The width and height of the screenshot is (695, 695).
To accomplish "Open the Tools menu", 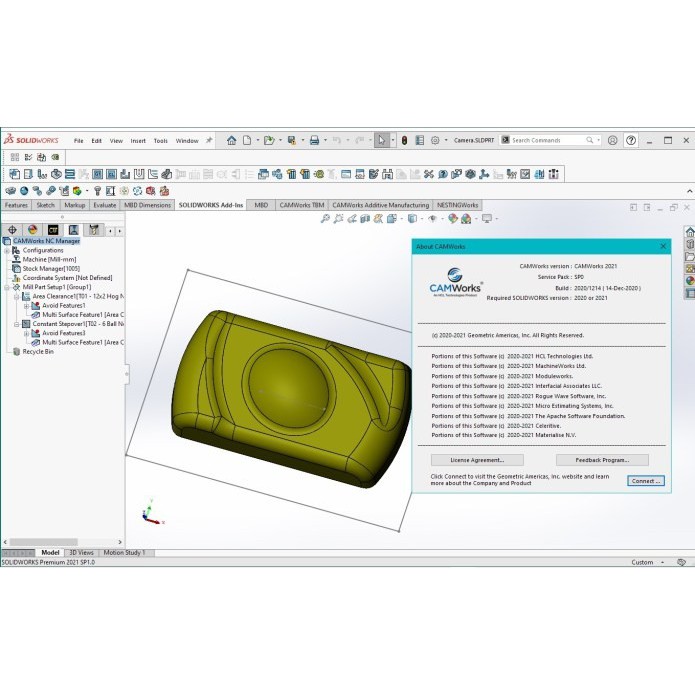I will 160,141.
